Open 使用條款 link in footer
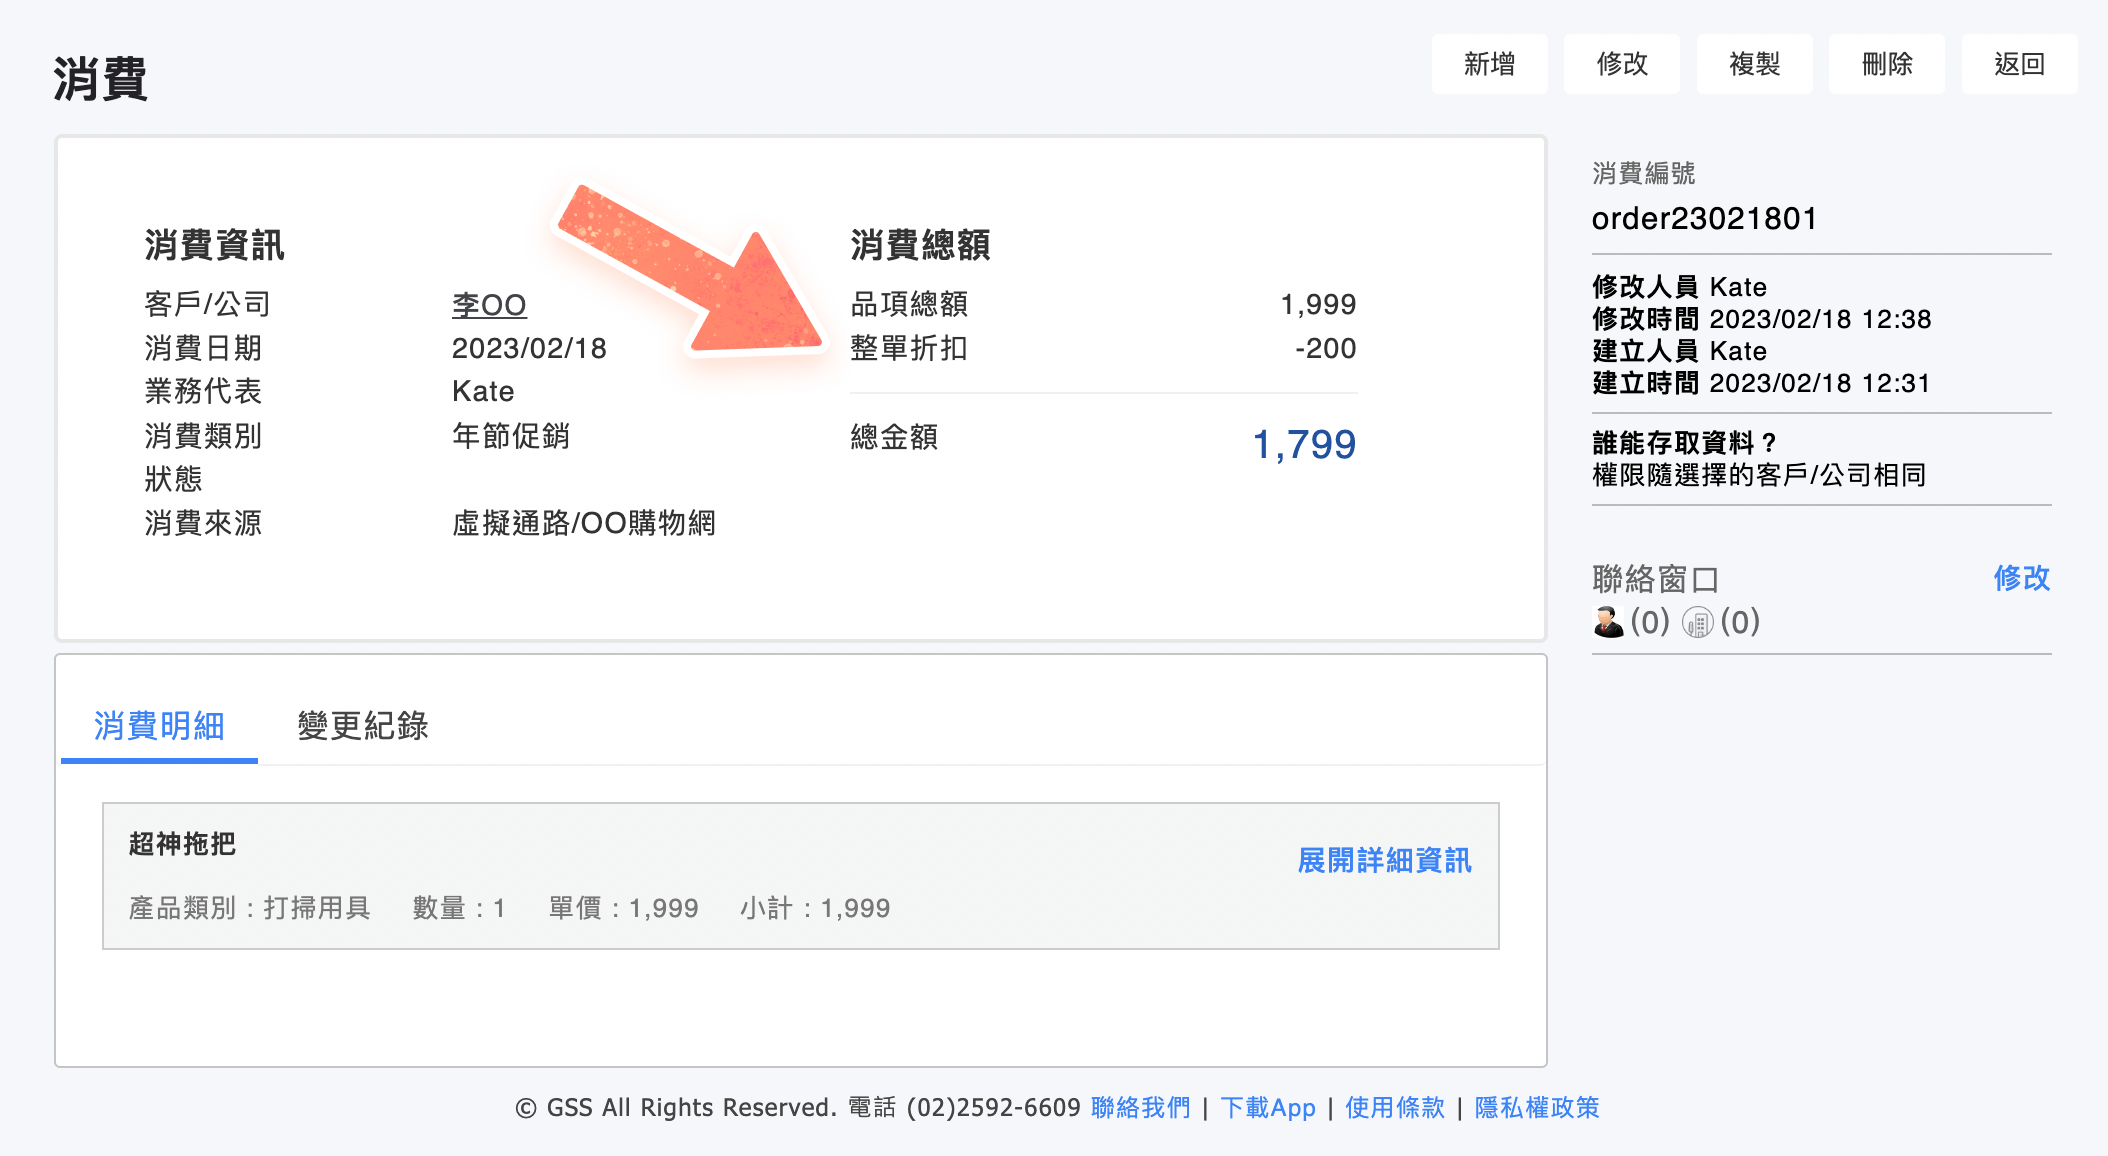The image size is (2108, 1156). click(x=1394, y=1108)
